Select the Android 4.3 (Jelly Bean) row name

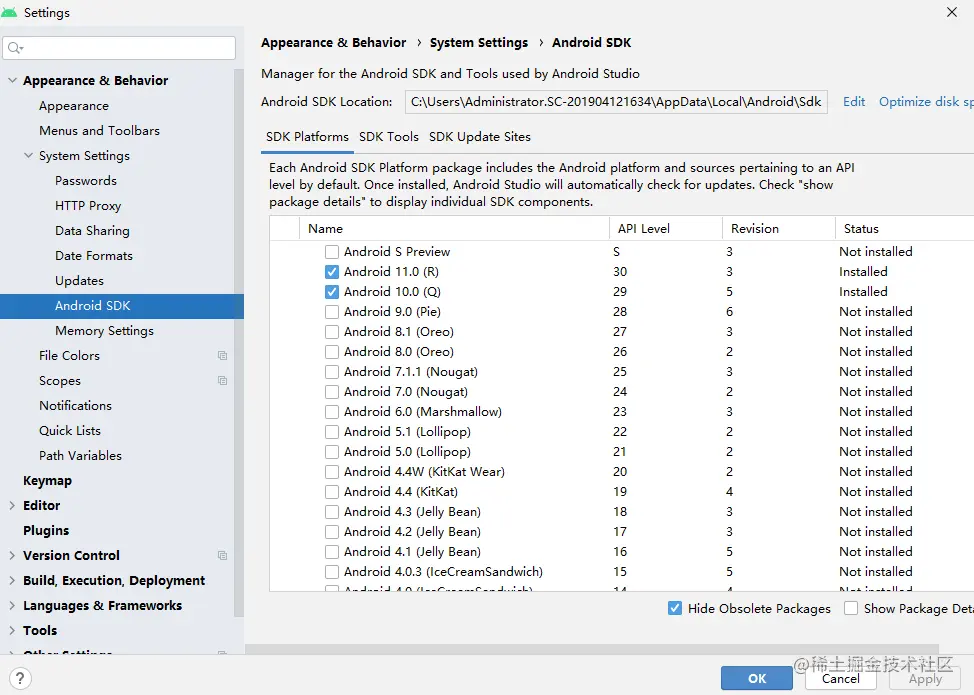[x=412, y=512]
